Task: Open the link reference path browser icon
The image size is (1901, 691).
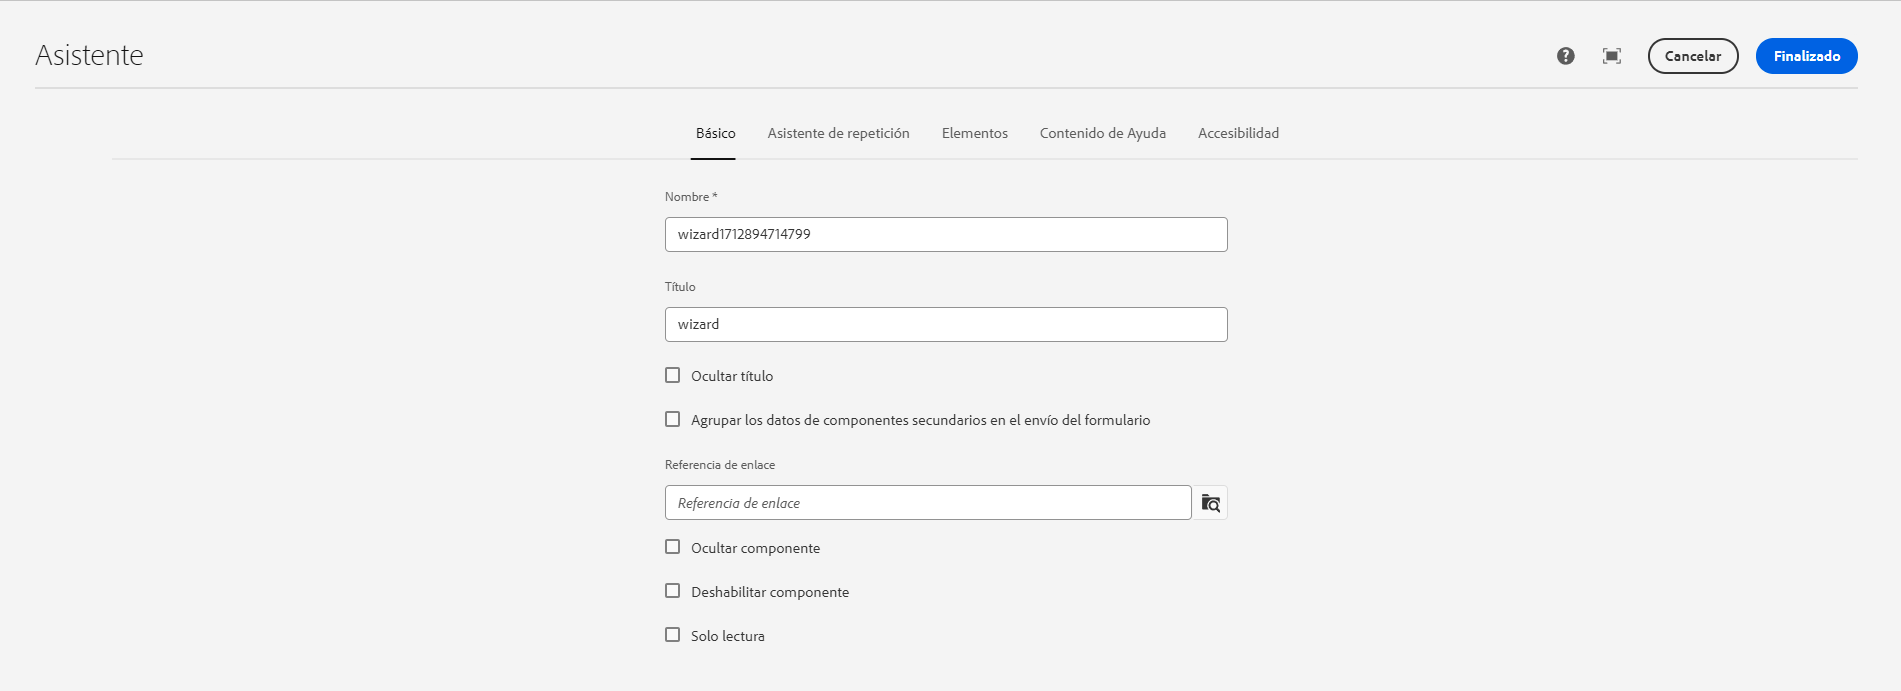Action: 1210,503
